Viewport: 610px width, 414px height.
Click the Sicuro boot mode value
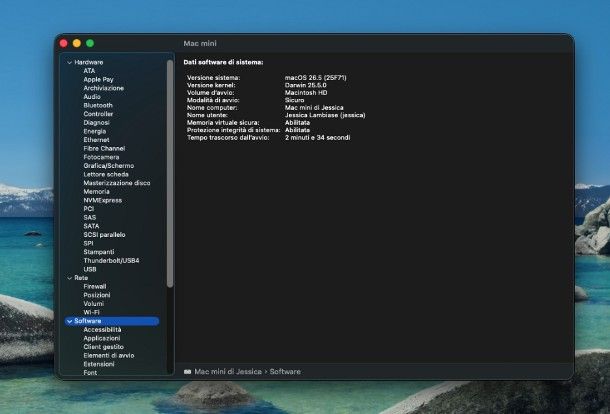(x=294, y=100)
